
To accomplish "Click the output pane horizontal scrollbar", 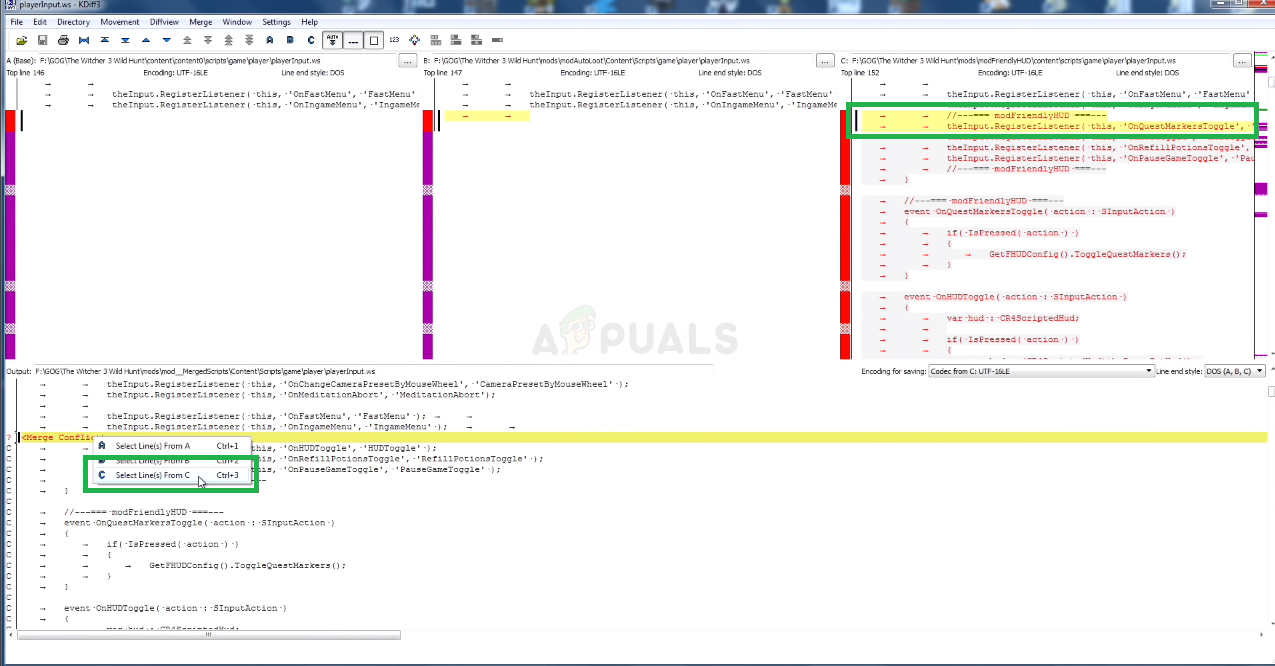I will [x=207, y=634].
